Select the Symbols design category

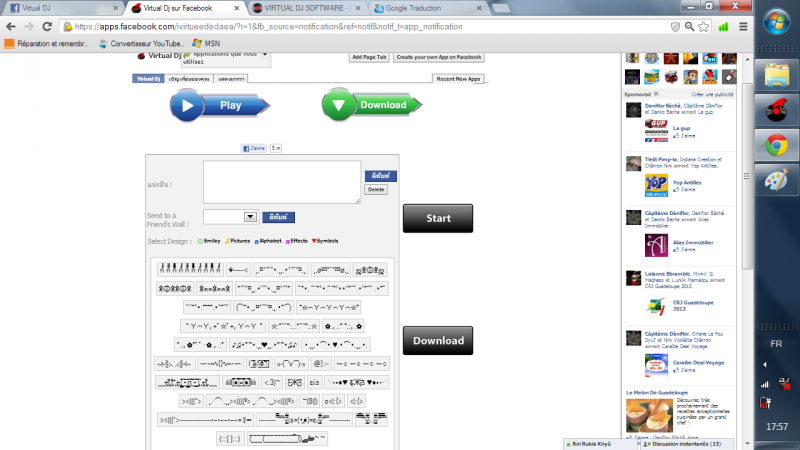325,241
